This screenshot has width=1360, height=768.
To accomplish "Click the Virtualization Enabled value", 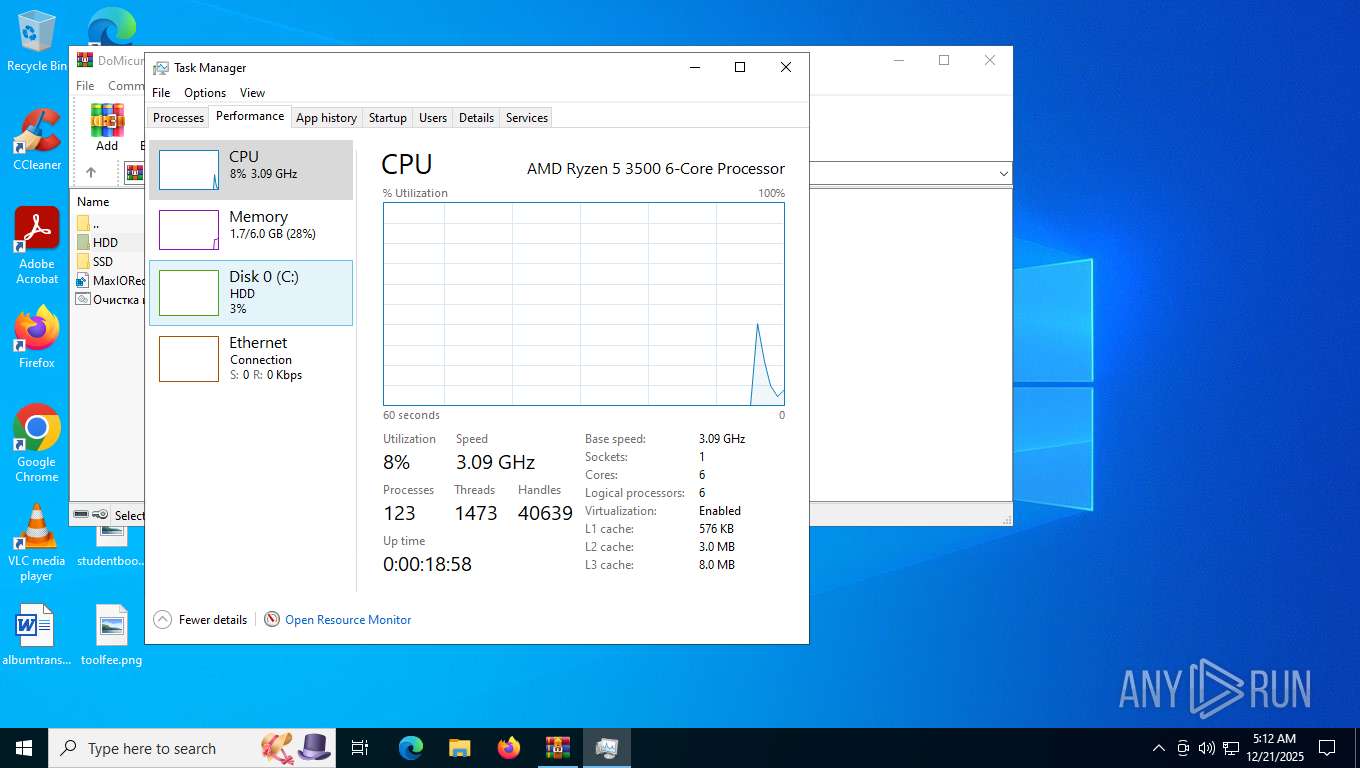I will tap(720, 510).
